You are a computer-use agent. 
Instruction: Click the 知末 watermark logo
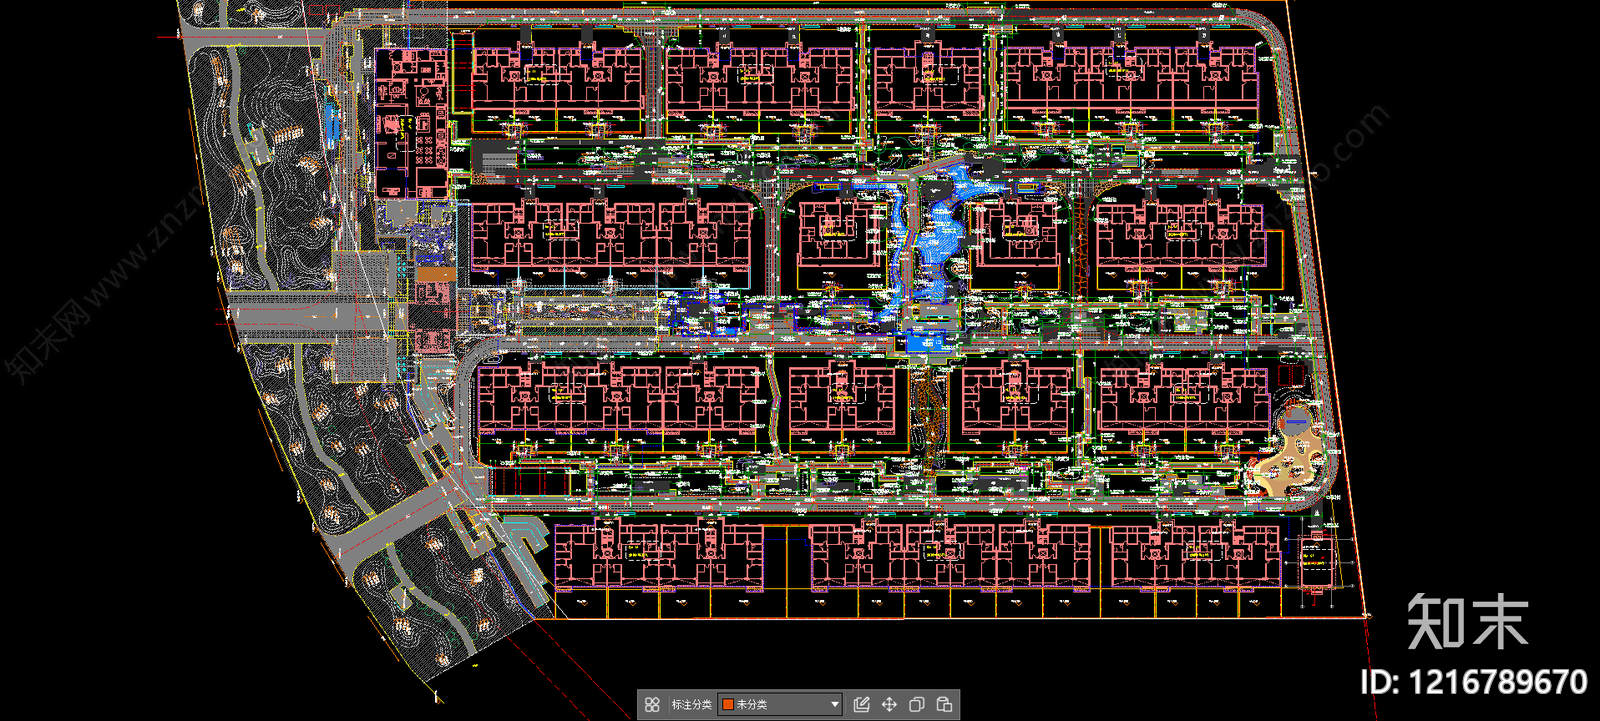coord(1468,622)
